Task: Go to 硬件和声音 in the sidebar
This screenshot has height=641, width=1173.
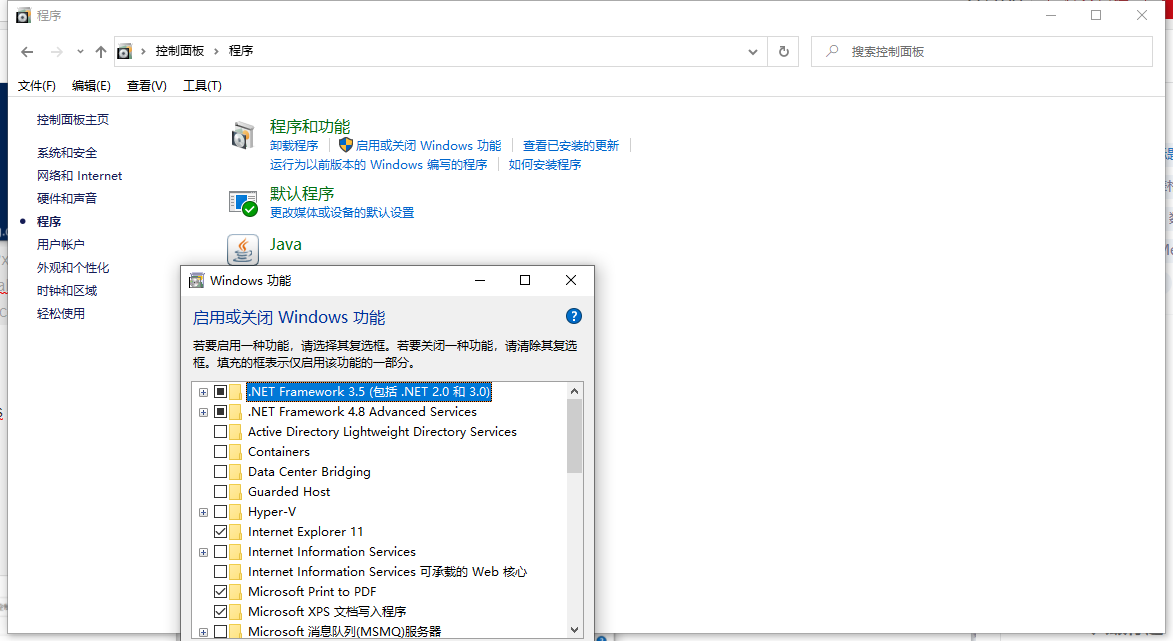Action: (67, 199)
